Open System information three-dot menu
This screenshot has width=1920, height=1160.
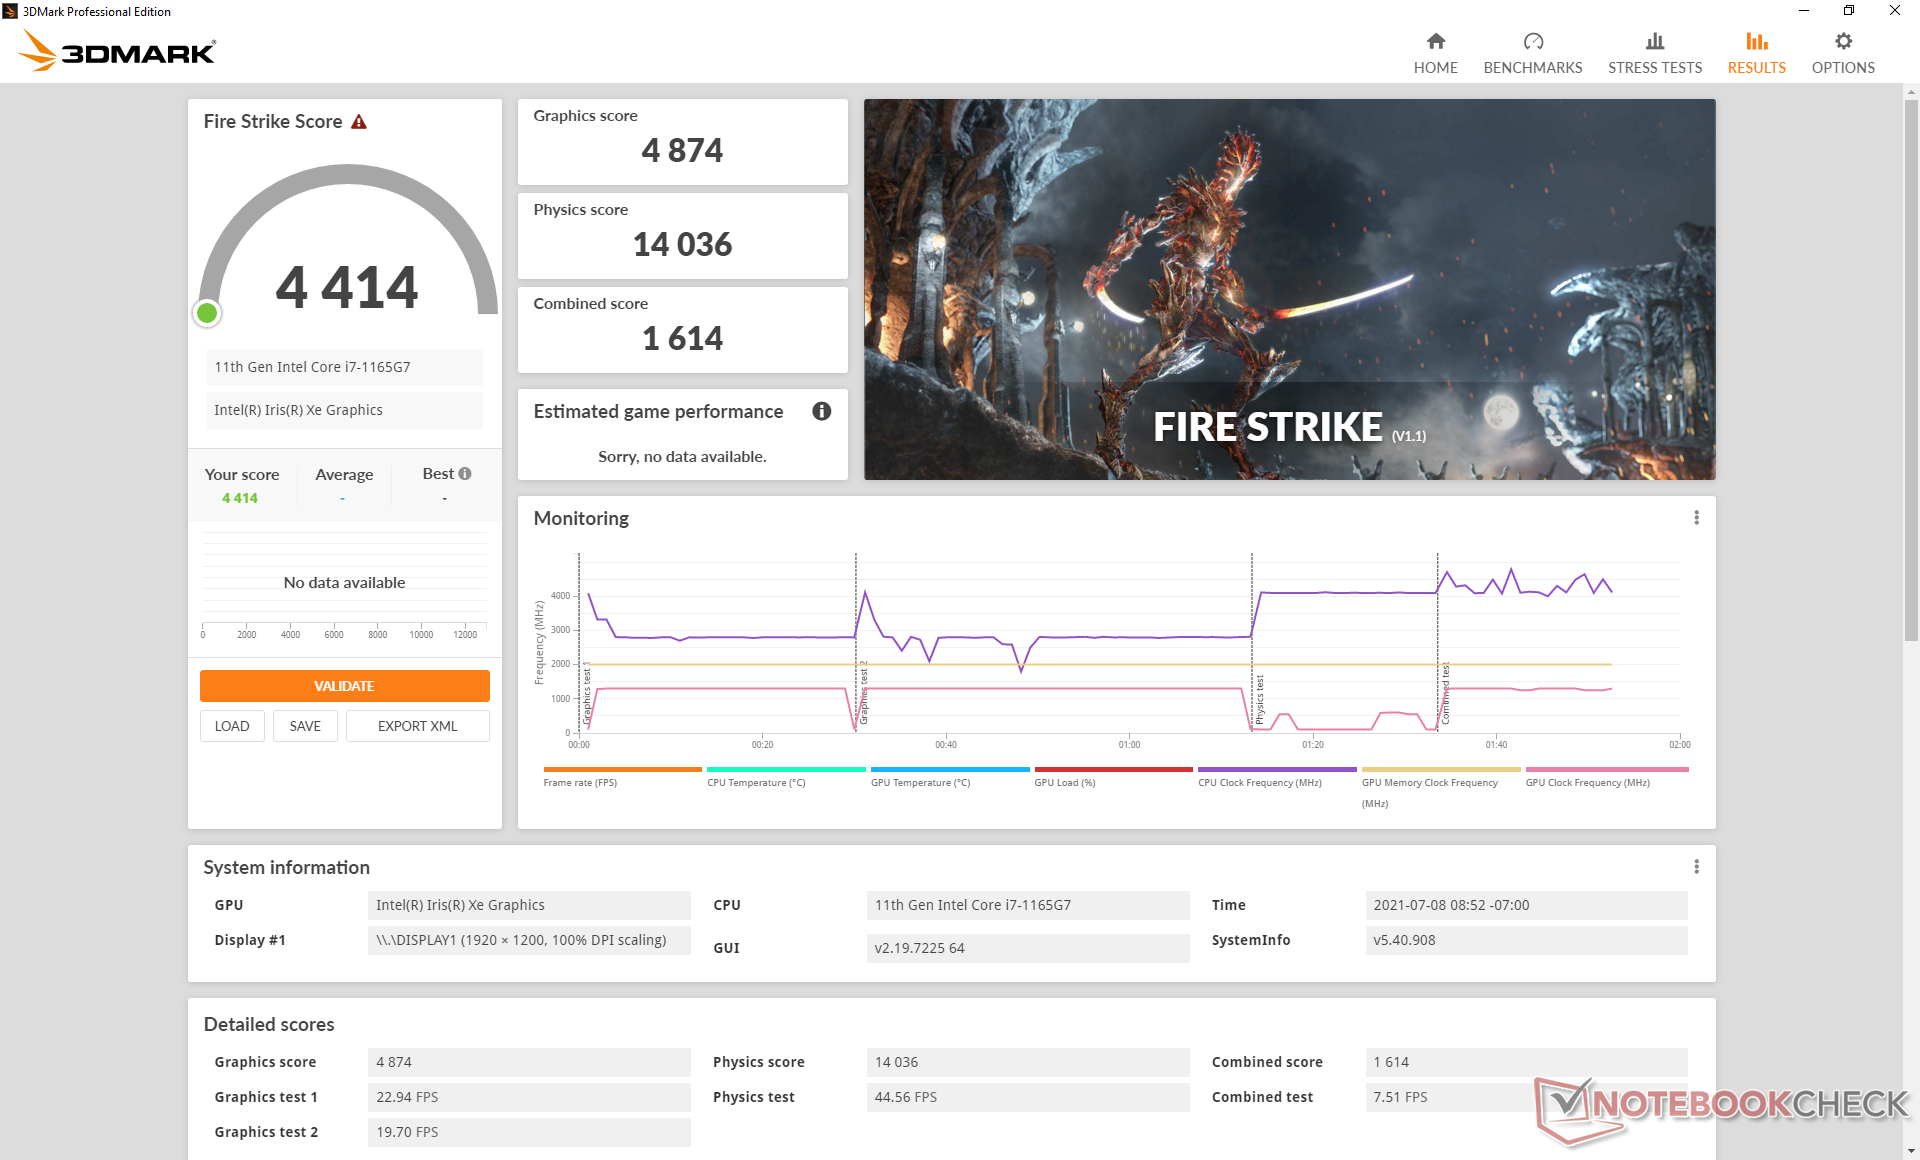[1696, 867]
